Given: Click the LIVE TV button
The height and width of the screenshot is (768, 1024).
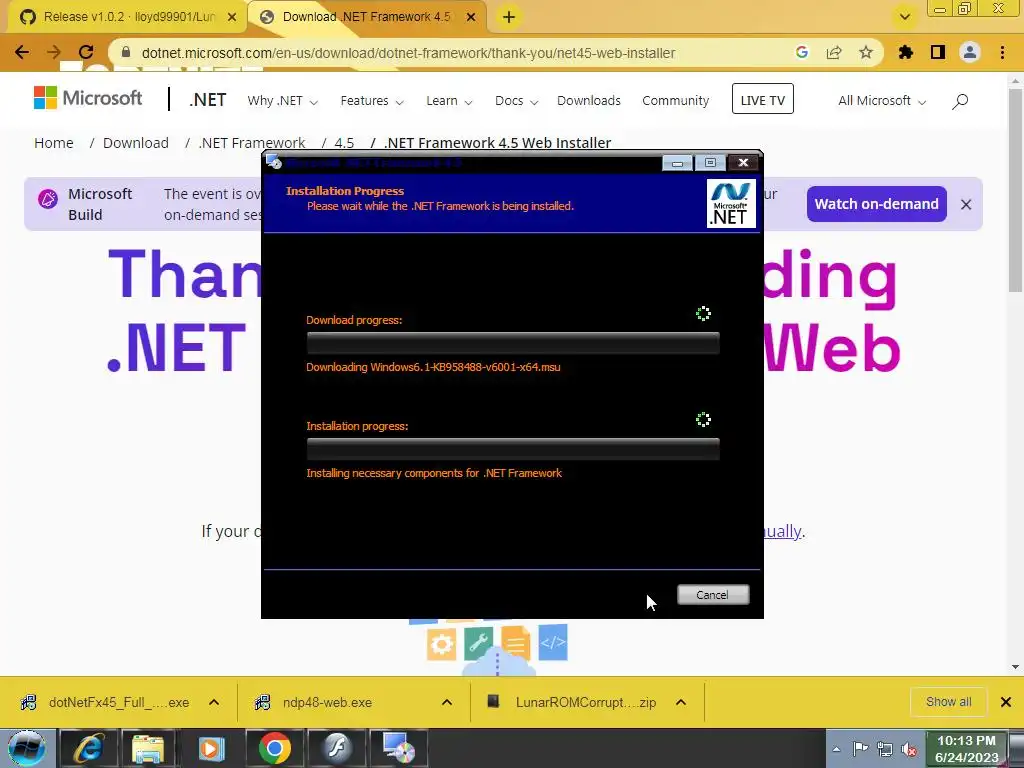Looking at the screenshot, I should click(763, 99).
